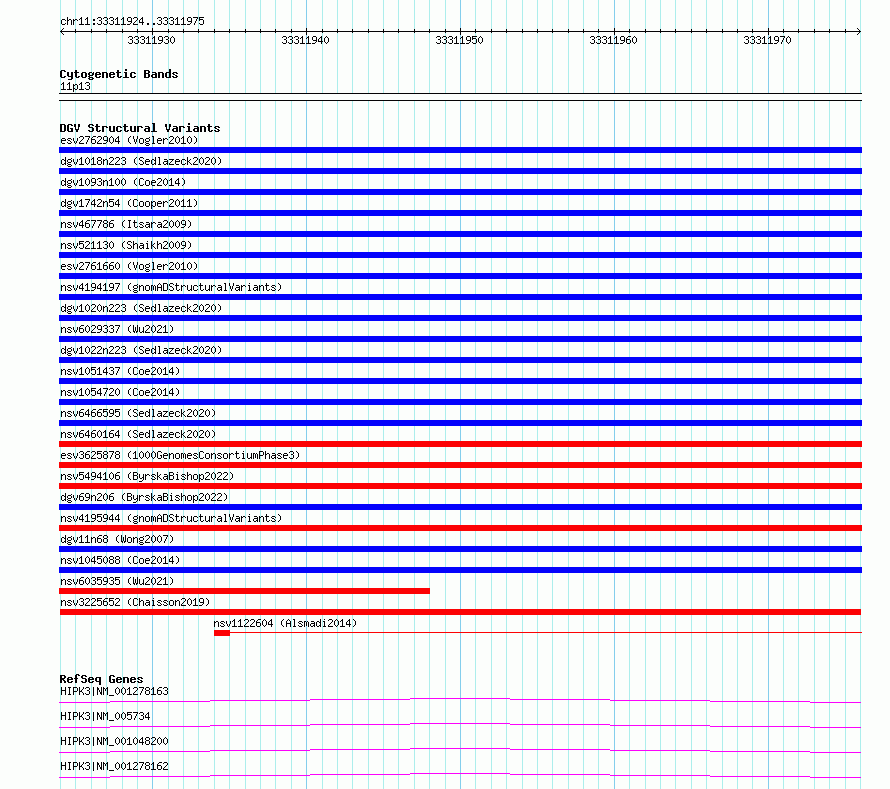Click the short red nsv1122604 variant block
890x789 pixels.
222,633
